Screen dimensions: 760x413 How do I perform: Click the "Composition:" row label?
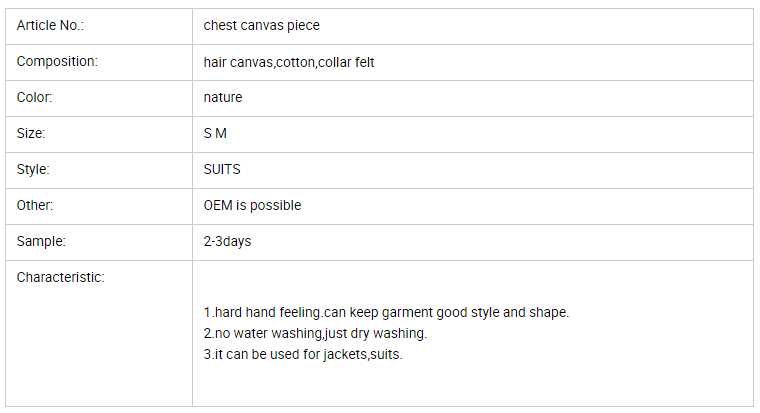[x=57, y=61]
